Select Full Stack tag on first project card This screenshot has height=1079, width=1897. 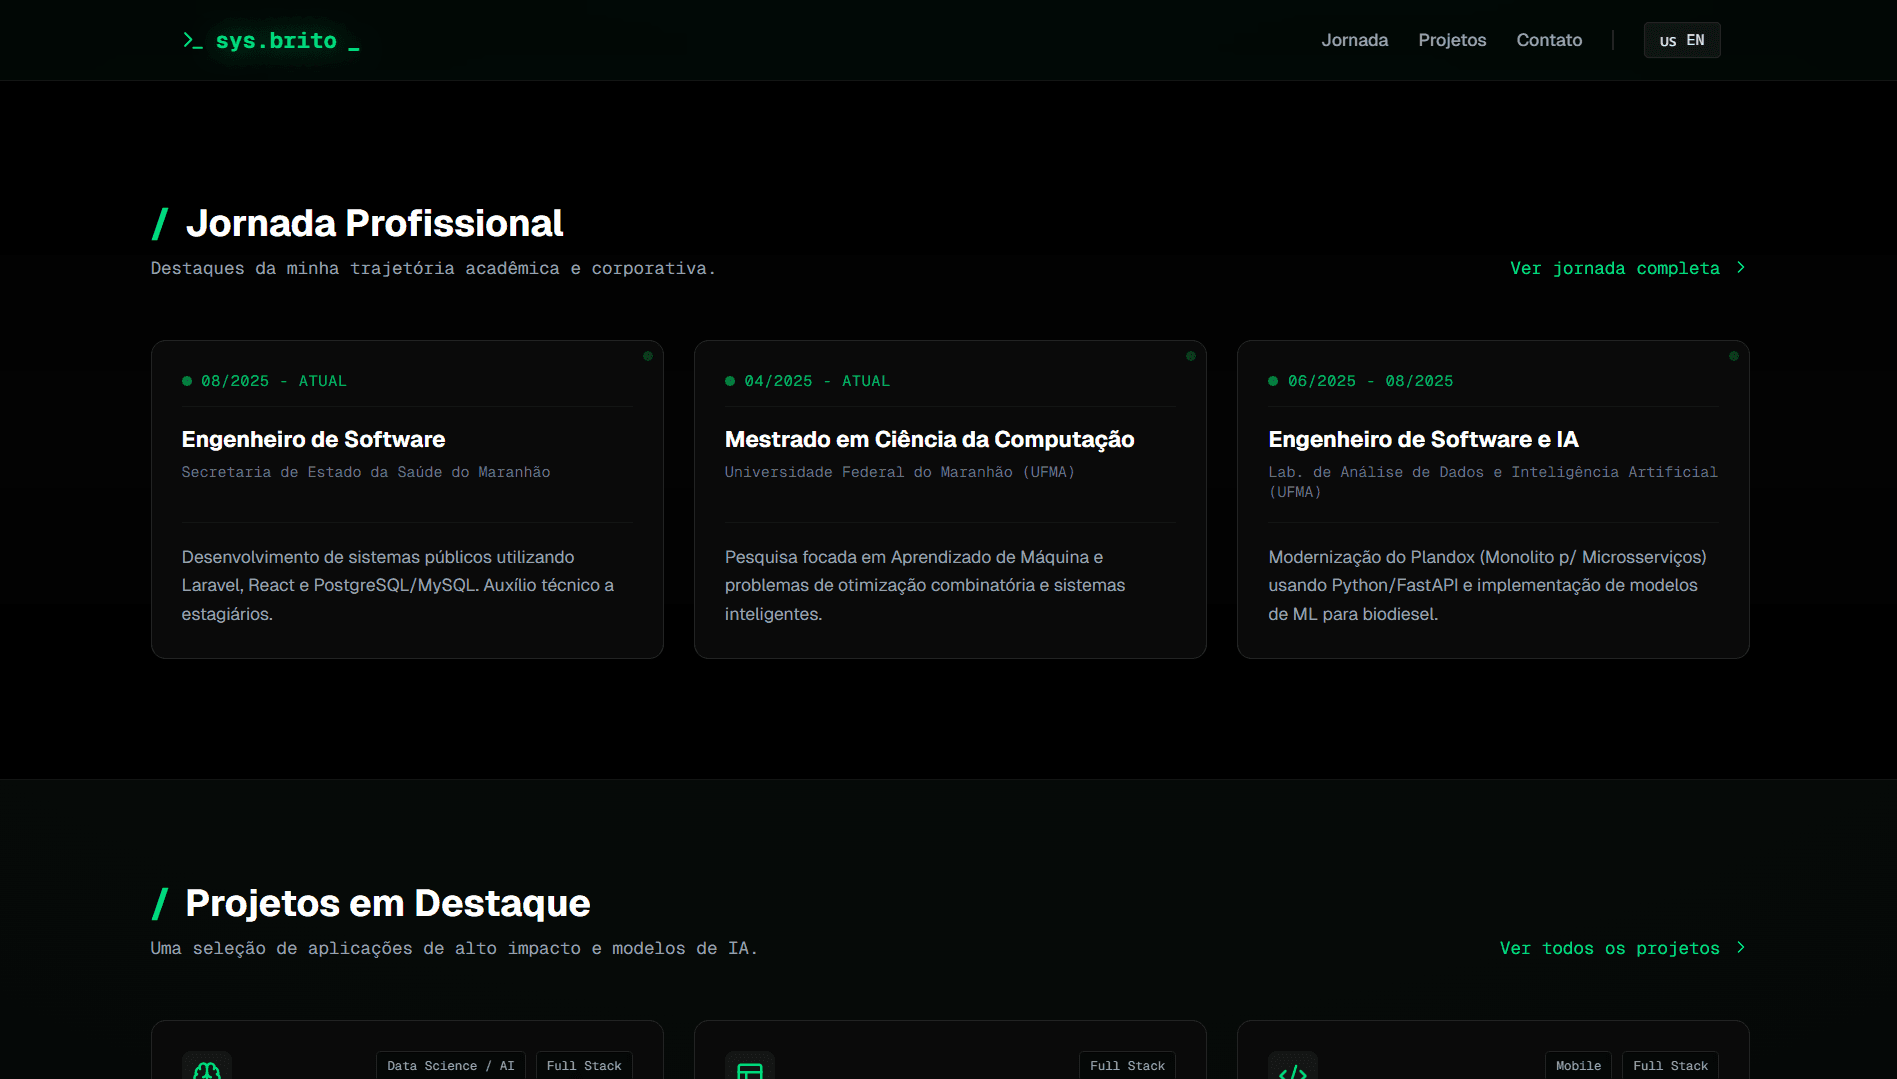coord(584,1066)
